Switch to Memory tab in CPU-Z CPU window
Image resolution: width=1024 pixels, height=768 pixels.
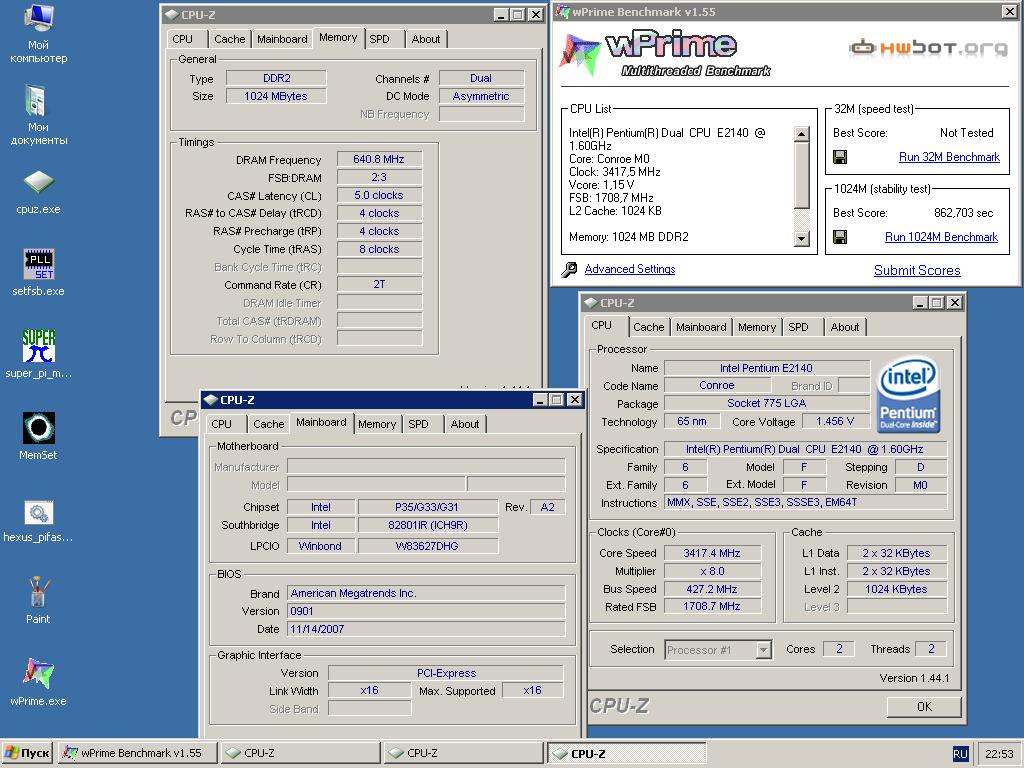pos(757,327)
